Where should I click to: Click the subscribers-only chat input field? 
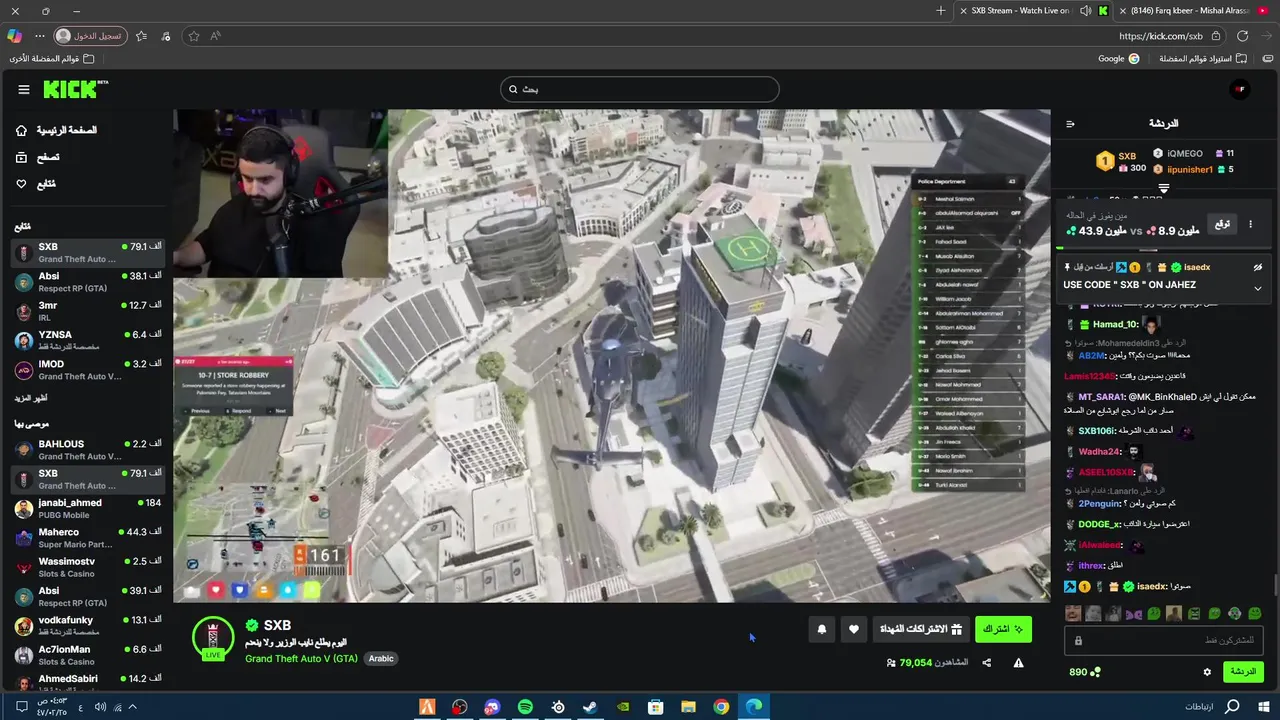point(1164,640)
